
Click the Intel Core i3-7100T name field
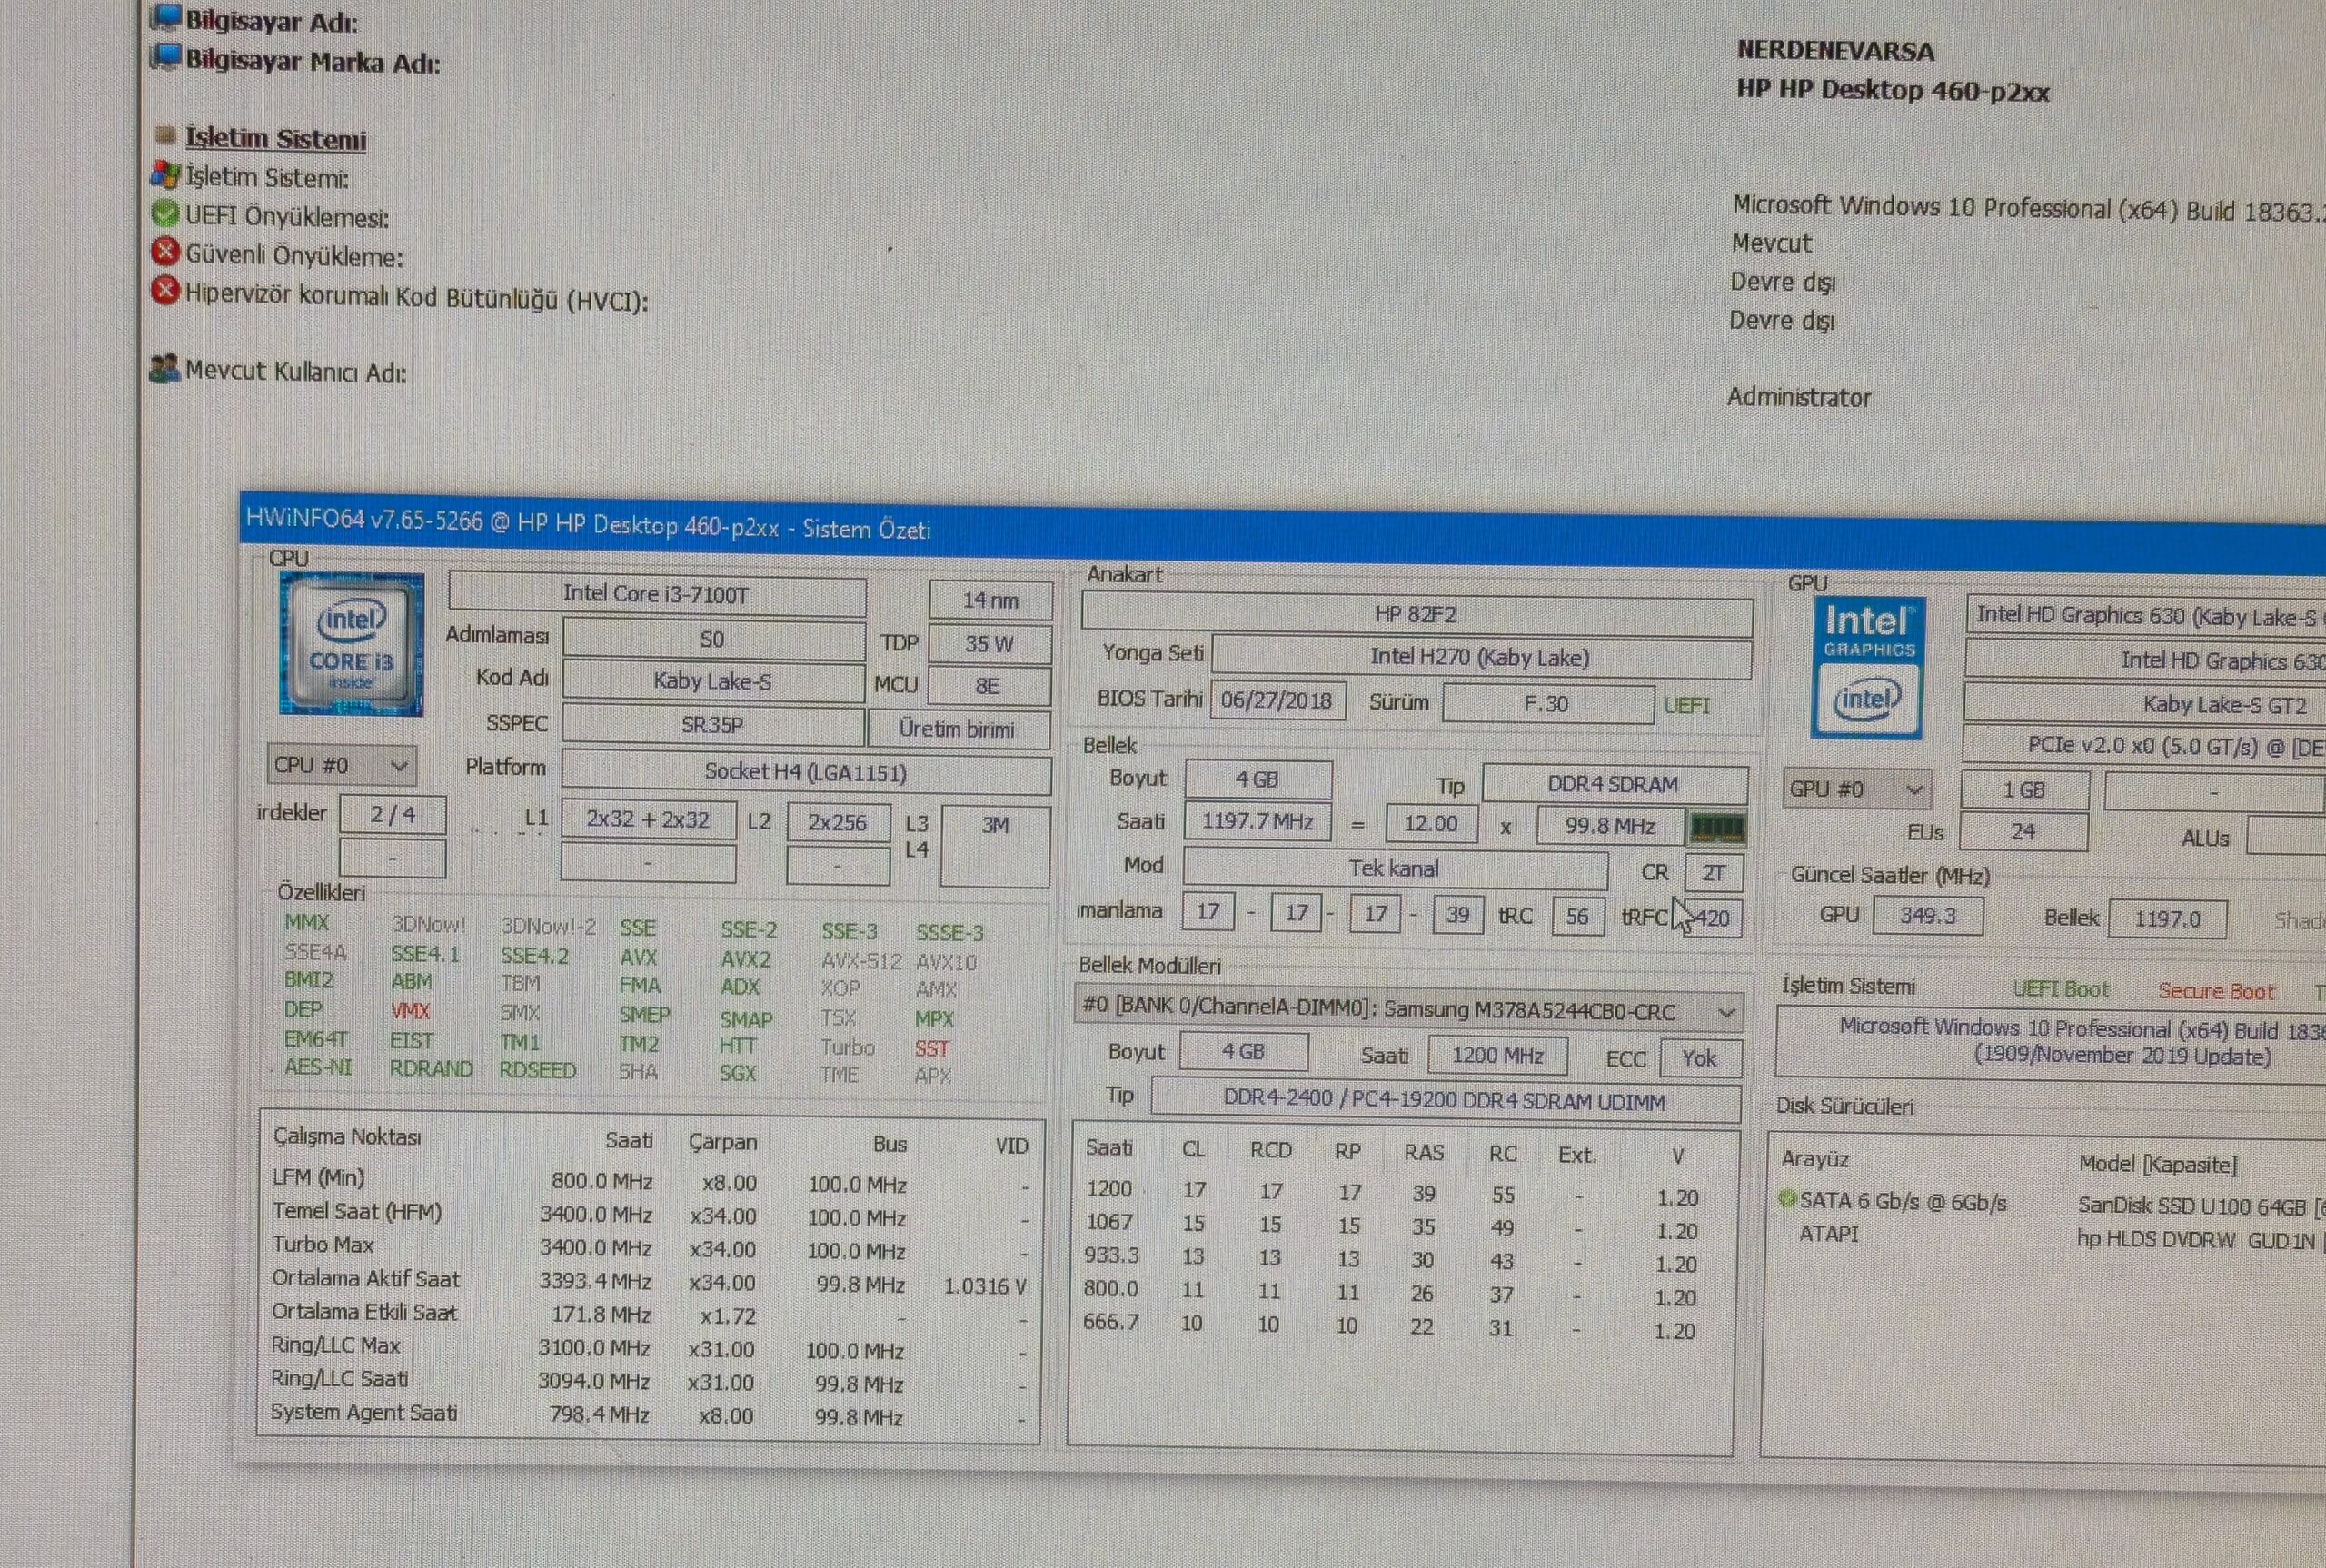tap(657, 595)
